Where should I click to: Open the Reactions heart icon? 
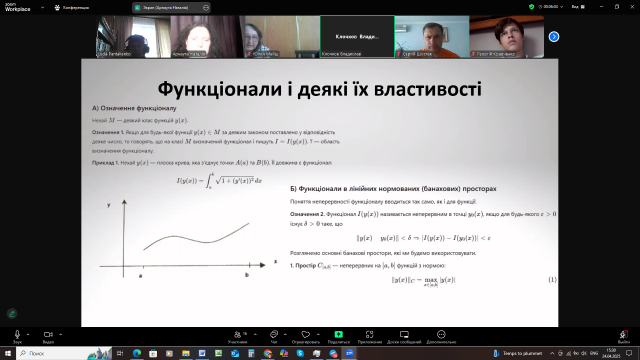click(305, 336)
